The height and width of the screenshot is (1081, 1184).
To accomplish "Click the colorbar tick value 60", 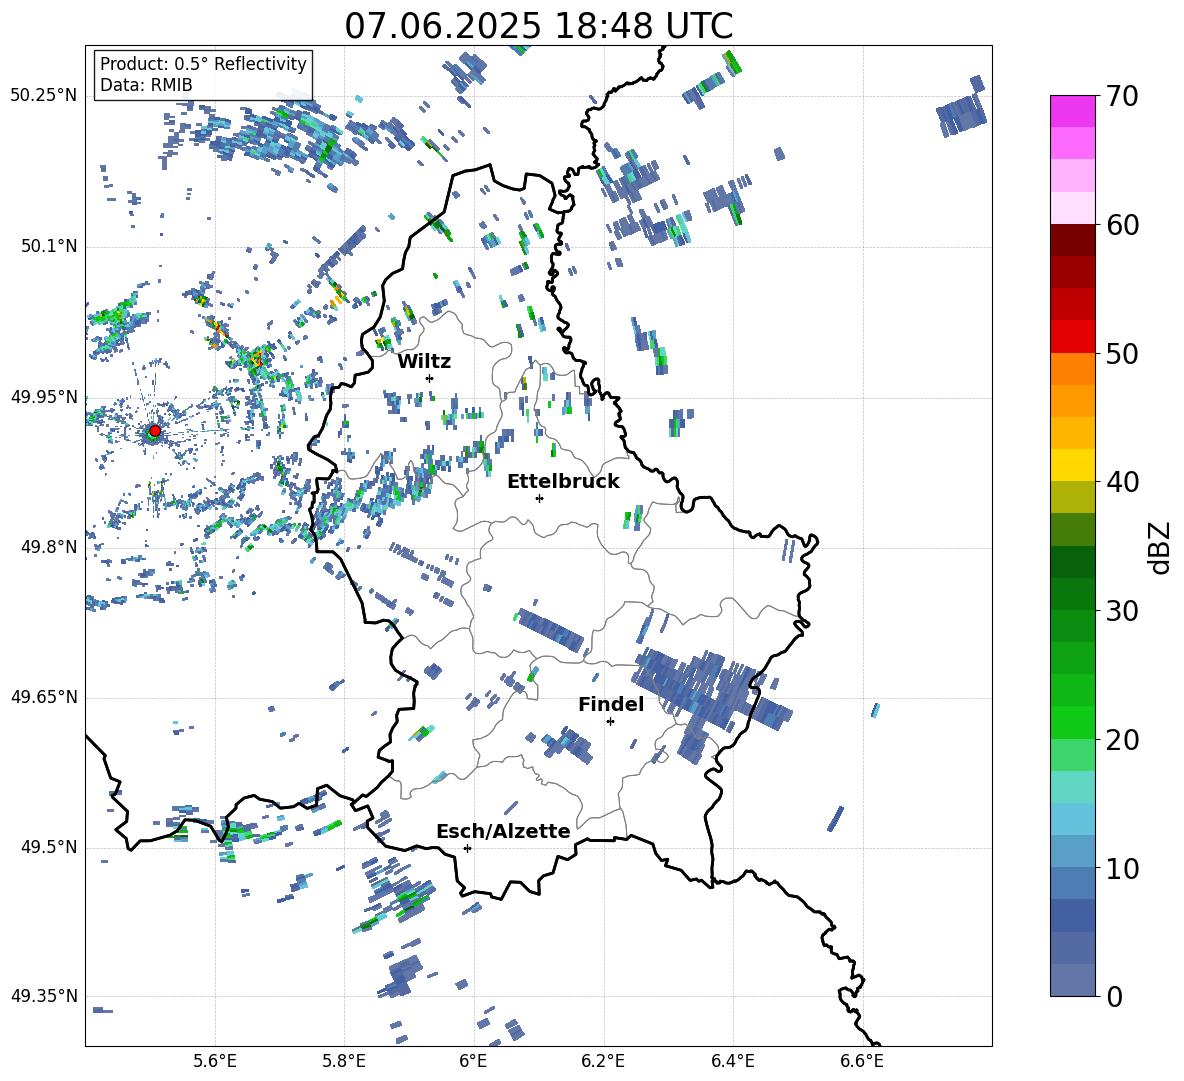I will [x=1123, y=225].
